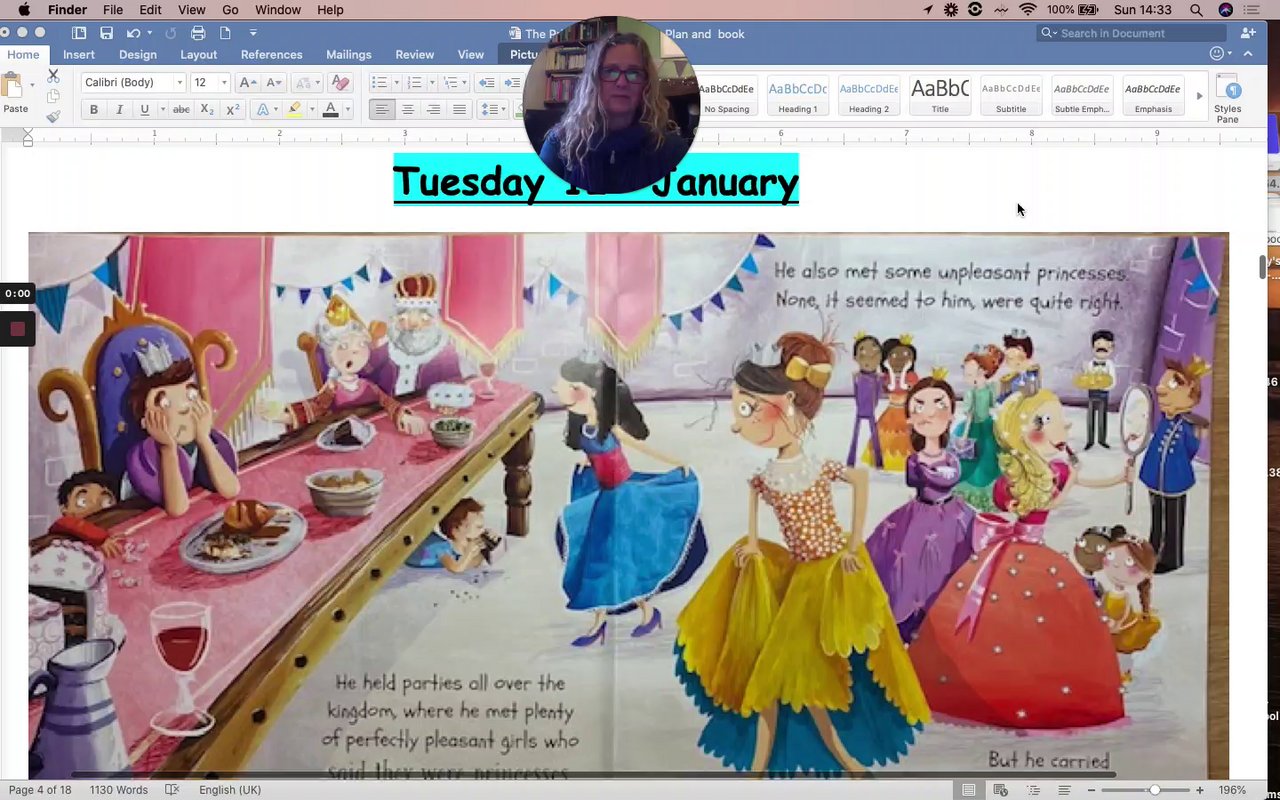Toggle Underline formatting

tap(145, 110)
